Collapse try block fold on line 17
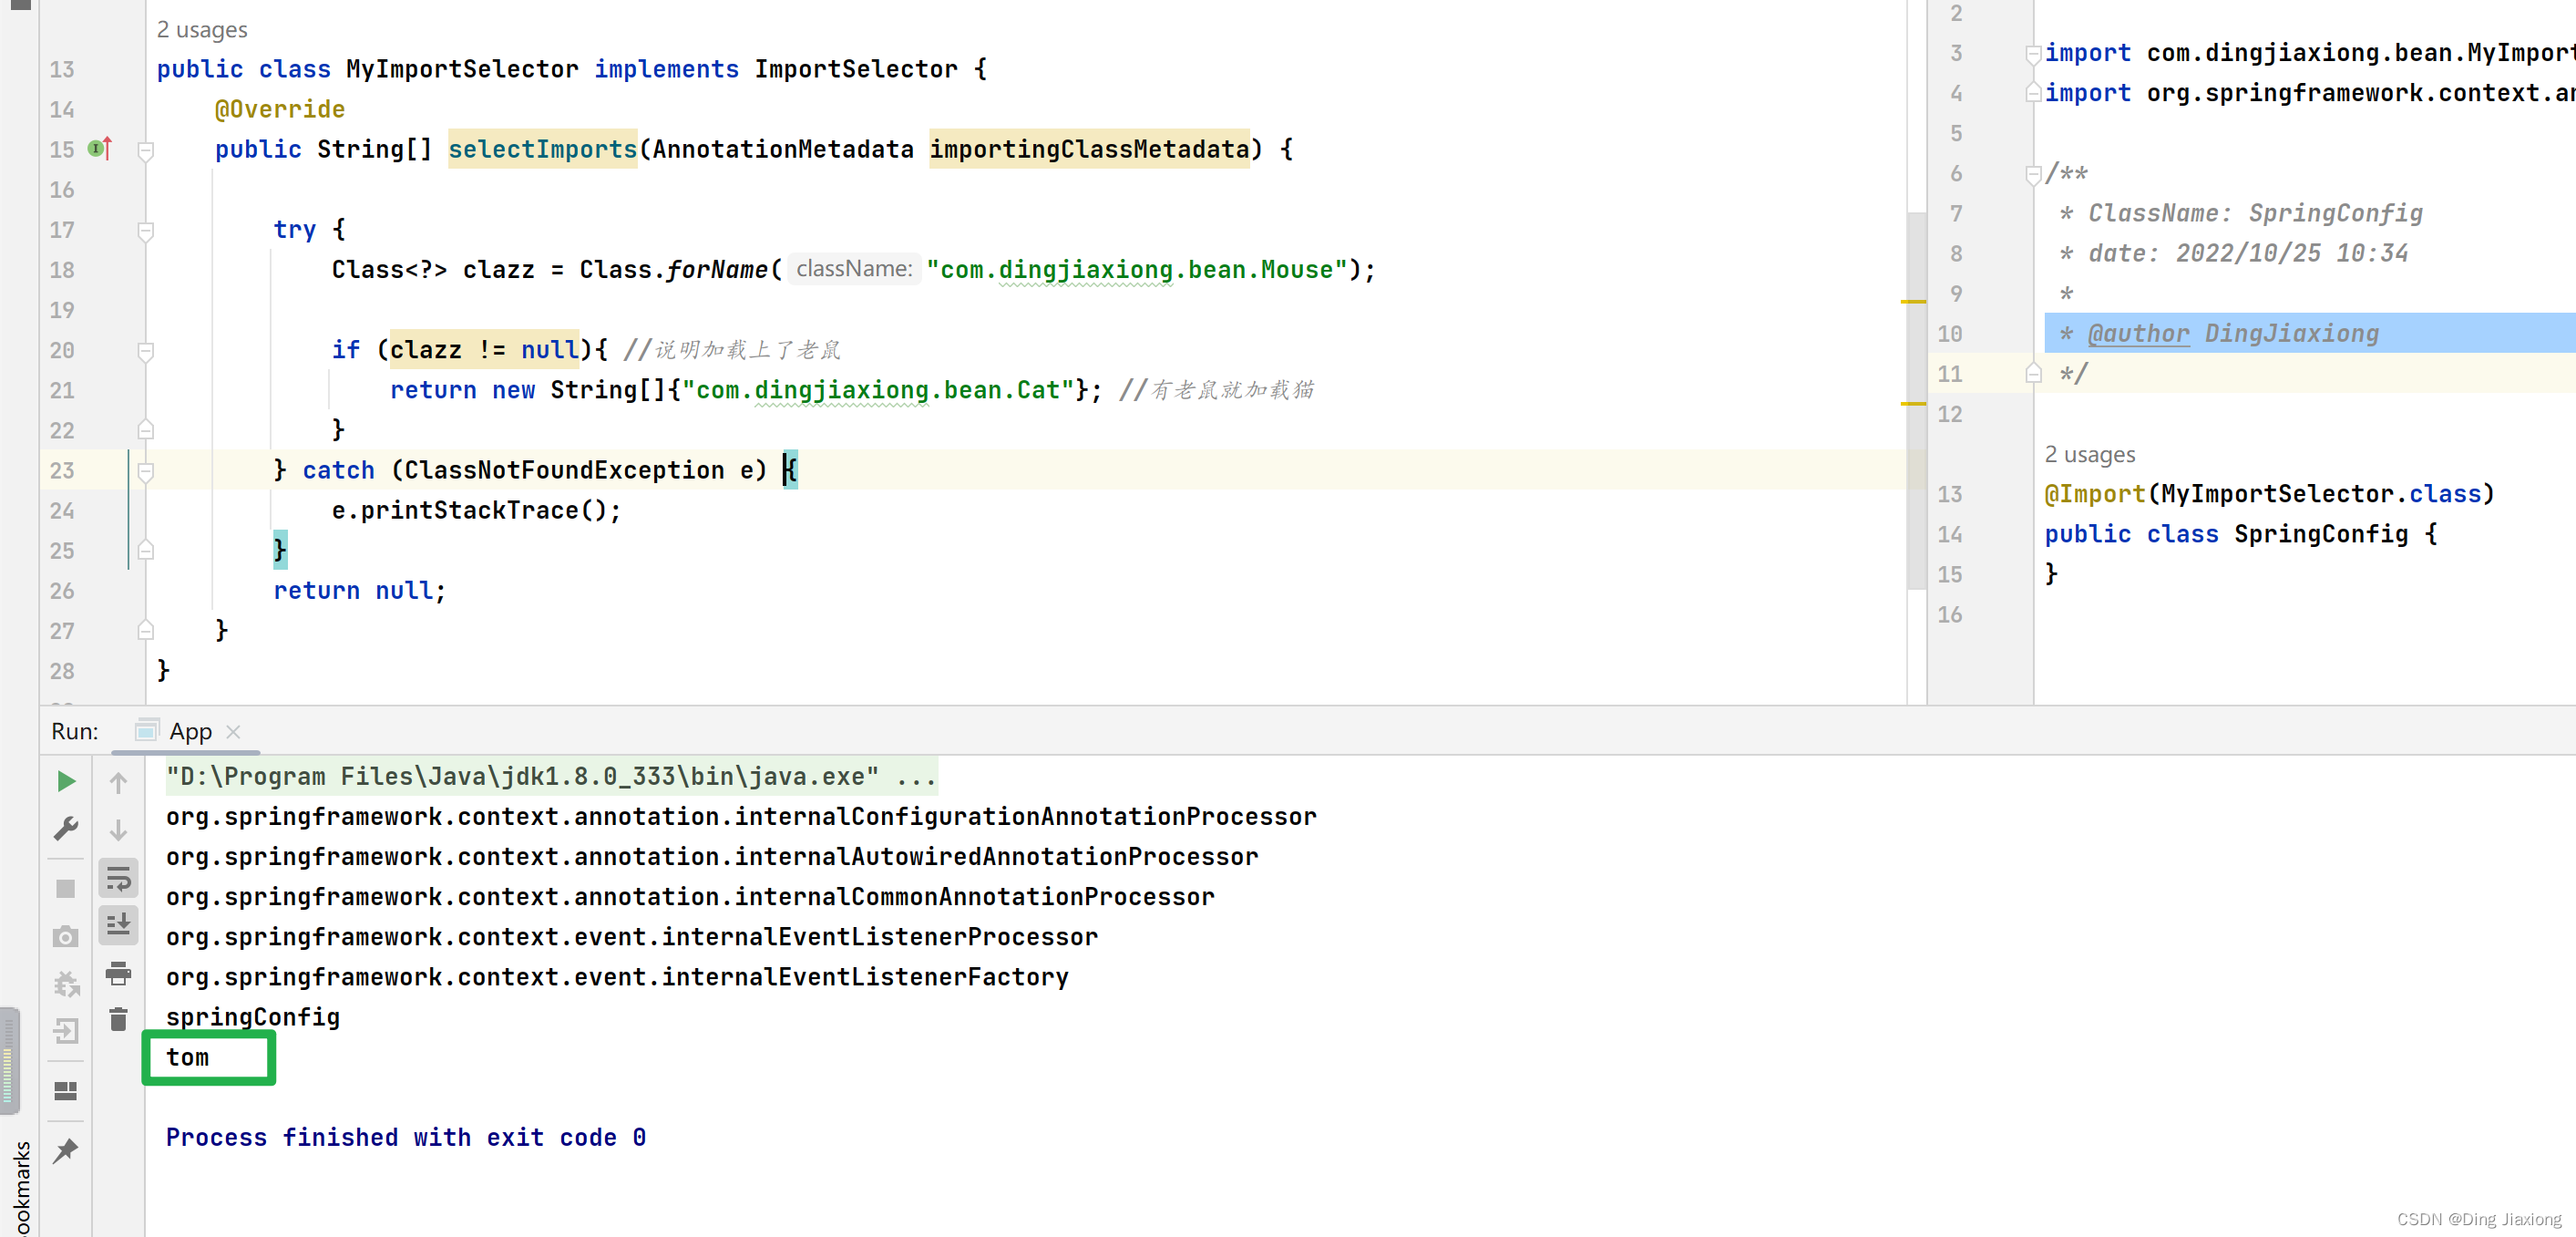 (146, 231)
